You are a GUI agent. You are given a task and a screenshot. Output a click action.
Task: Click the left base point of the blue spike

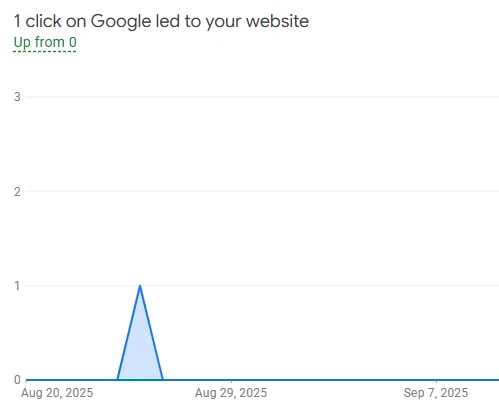[117, 379]
